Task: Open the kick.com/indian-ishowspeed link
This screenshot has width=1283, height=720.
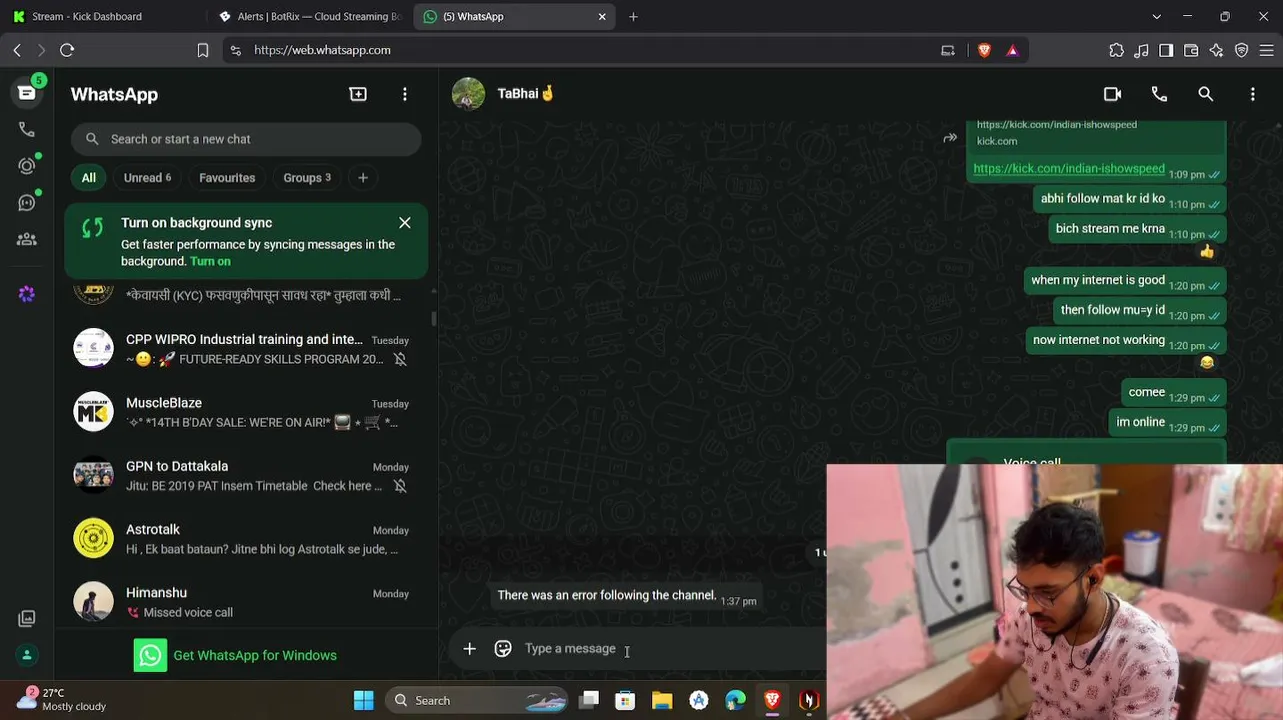Action: click(x=1069, y=169)
